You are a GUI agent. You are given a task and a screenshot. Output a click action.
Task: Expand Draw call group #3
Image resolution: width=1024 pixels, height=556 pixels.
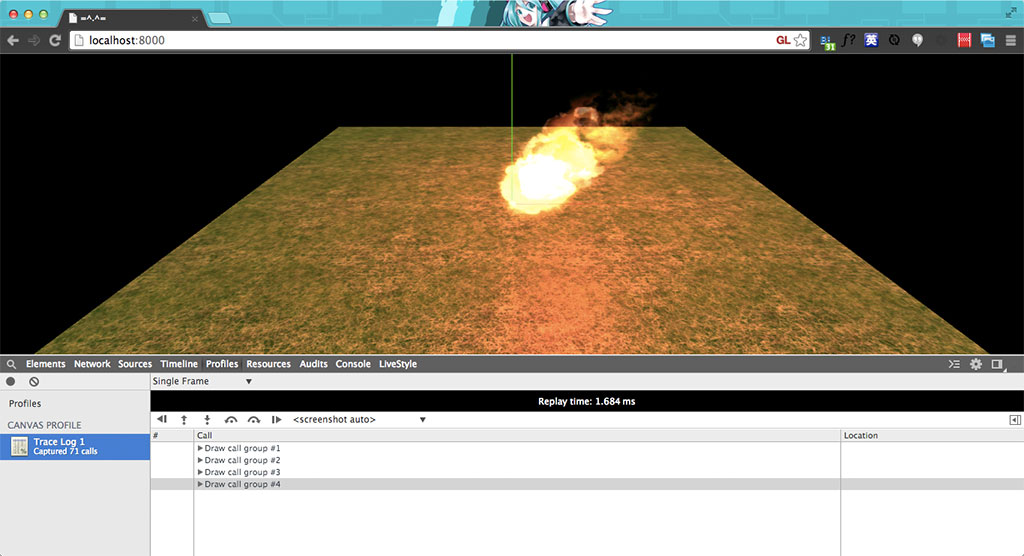(x=200, y=472)
